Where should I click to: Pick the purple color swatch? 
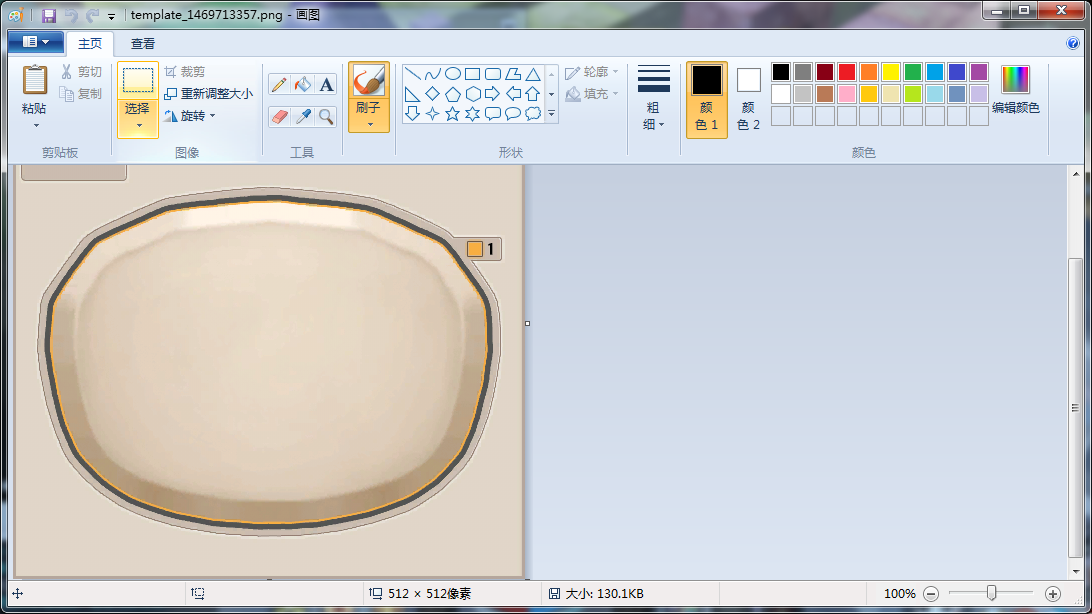coord(979,72)
